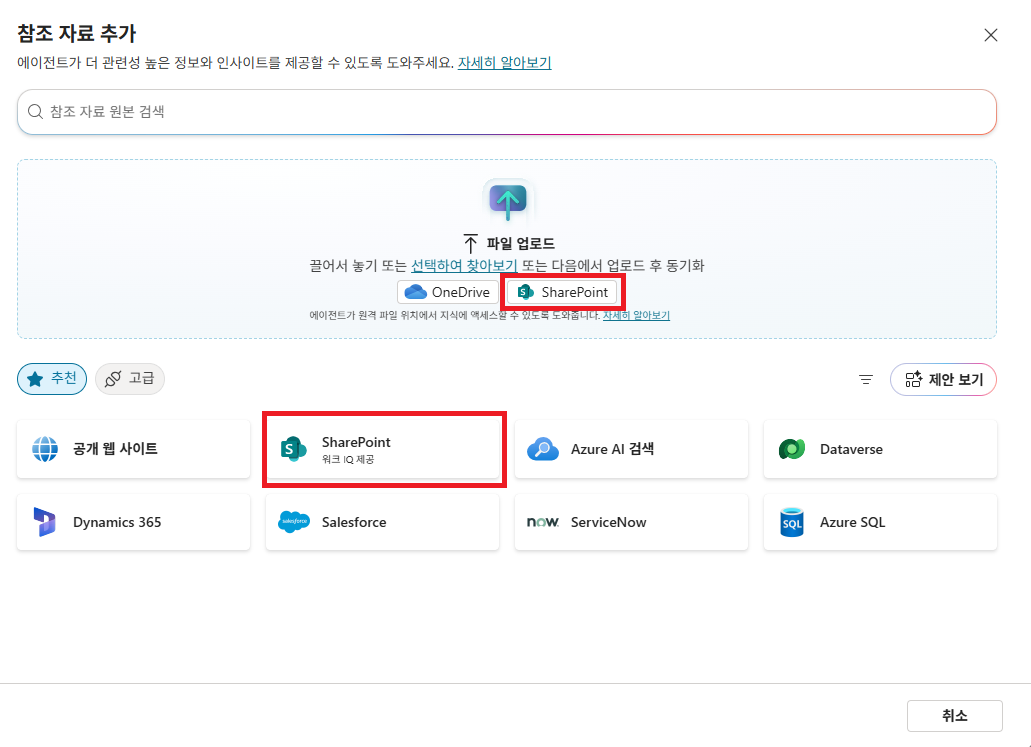Select the Azure AI 검색 card
The width and height of the screenshot is (1031, 747).
631,449
